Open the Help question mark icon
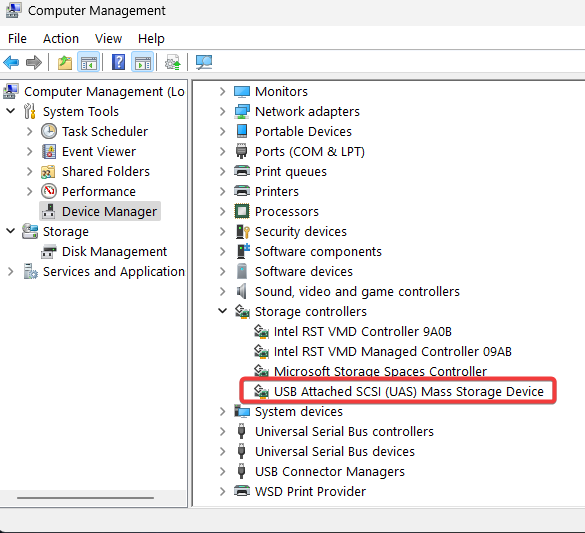585x533 pixels. tap(118, 62)
